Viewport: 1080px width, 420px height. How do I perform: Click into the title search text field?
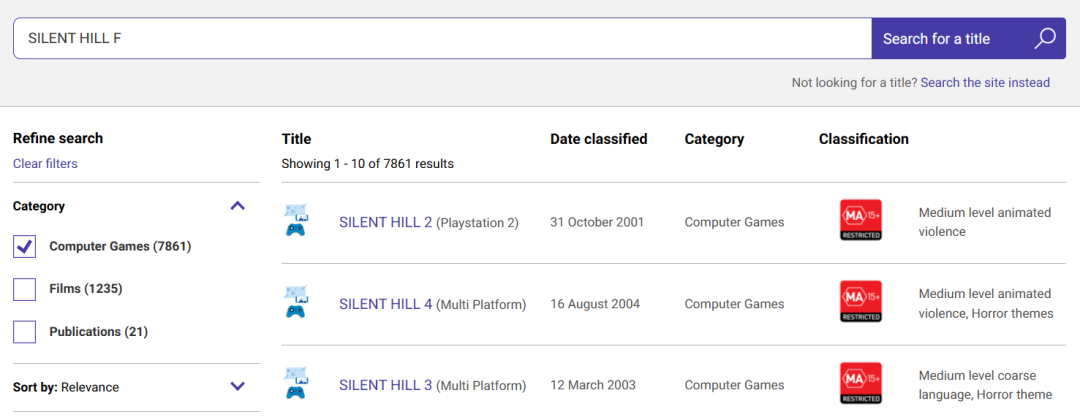pyautogui.click(x=440, y=39)
